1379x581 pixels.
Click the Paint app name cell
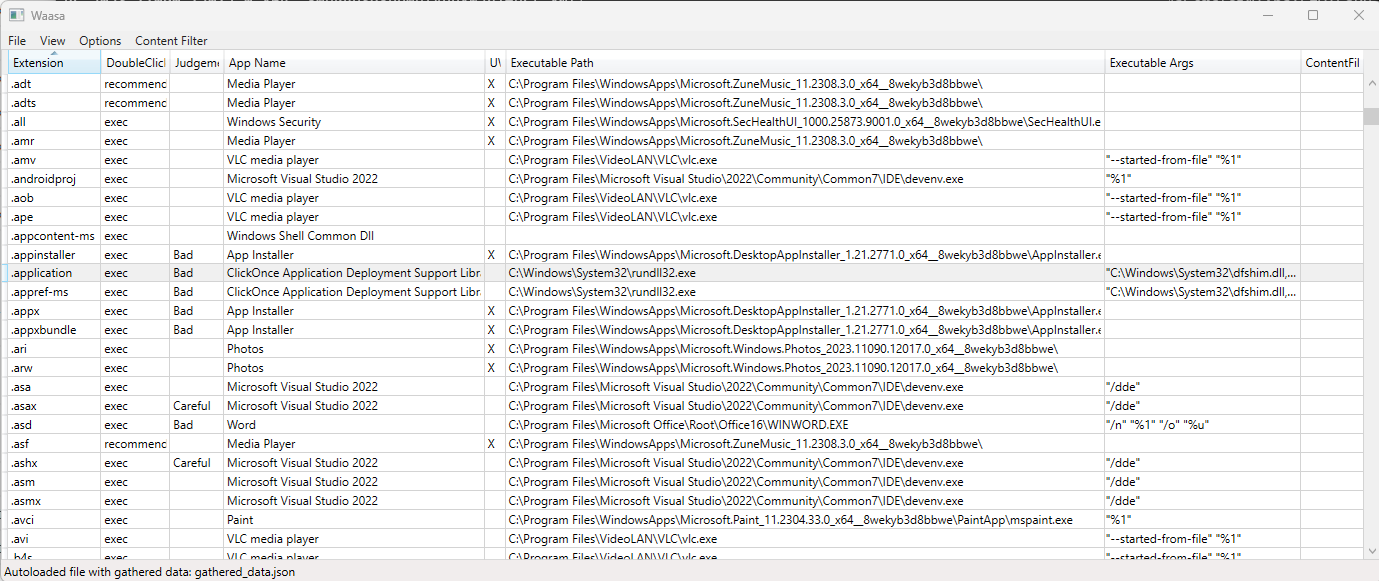coord(353,520)
